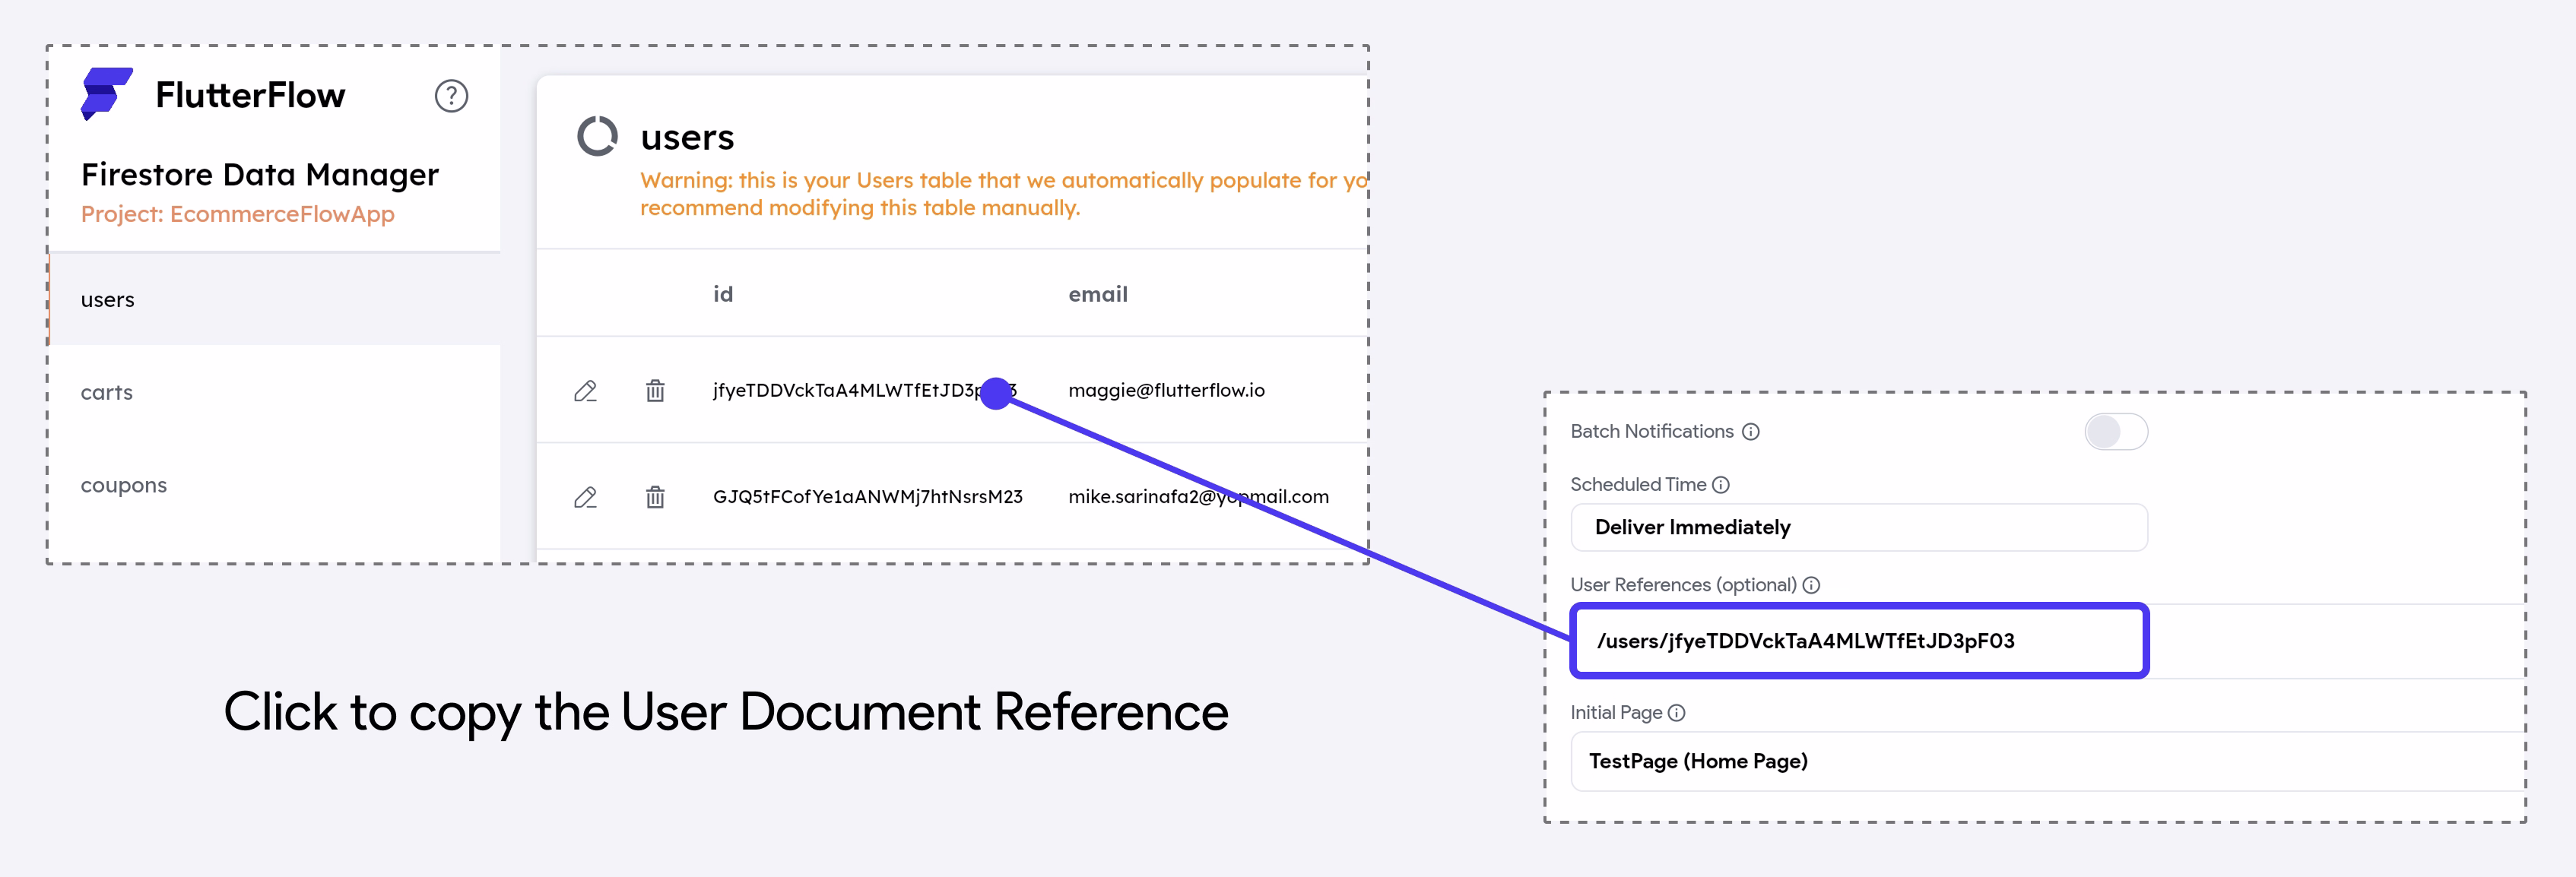Click the orange users table warning text
This screenshot has width=2576, height=877.
click(x=1003, y=194)
